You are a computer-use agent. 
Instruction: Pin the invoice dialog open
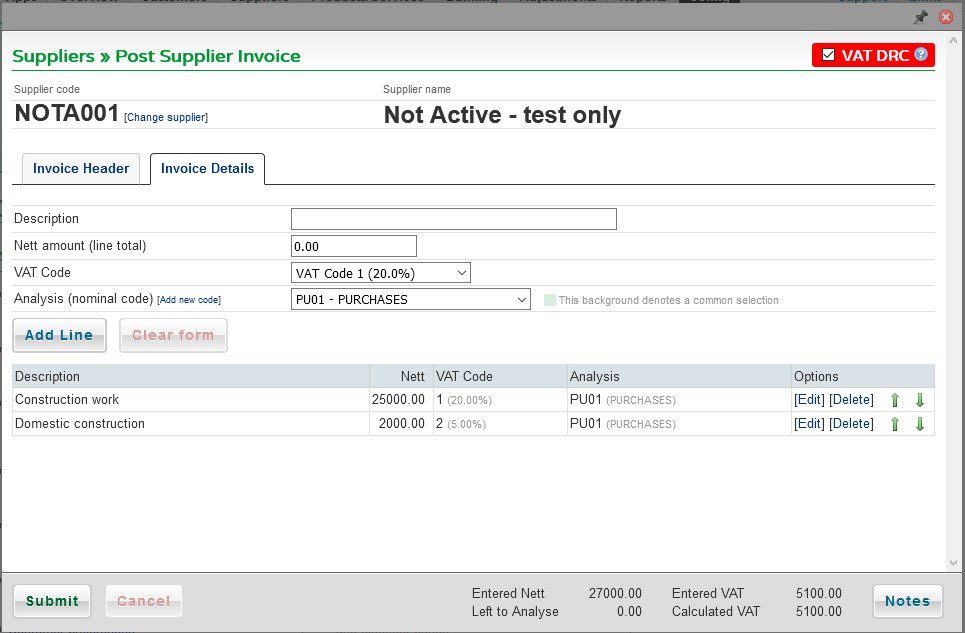tap(921, 16)
